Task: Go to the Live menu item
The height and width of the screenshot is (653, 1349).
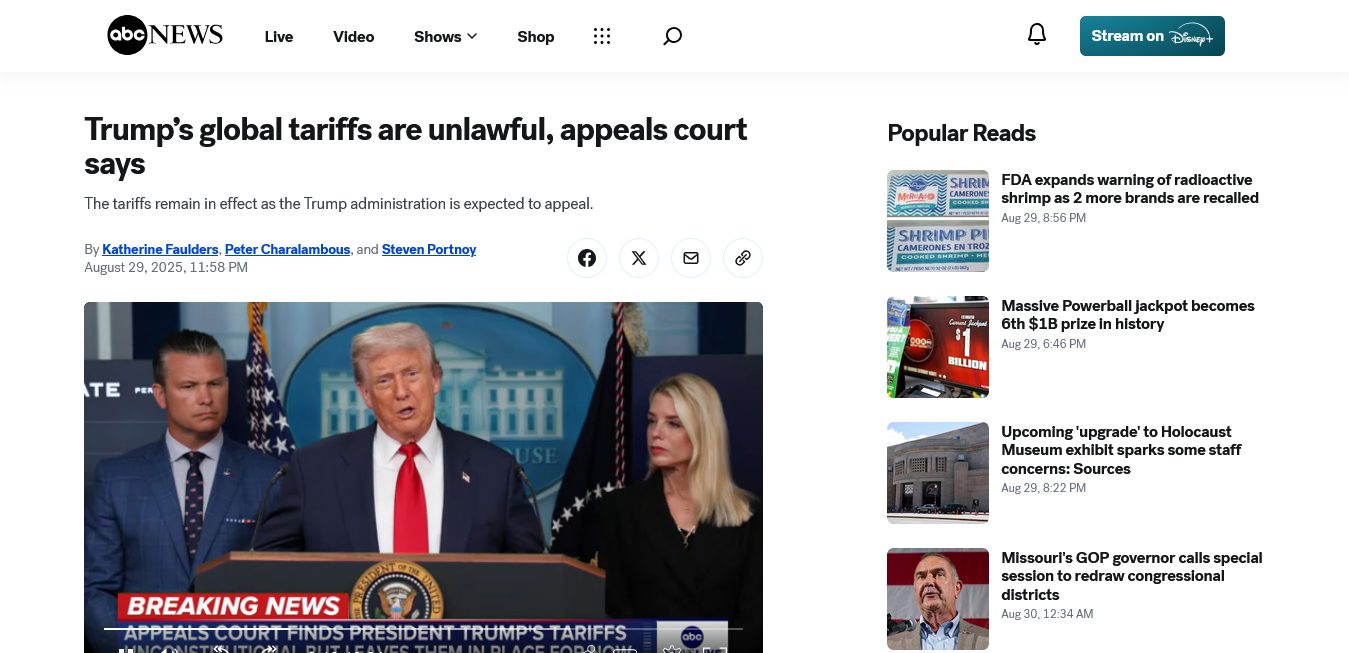Action: coord(279,36)
